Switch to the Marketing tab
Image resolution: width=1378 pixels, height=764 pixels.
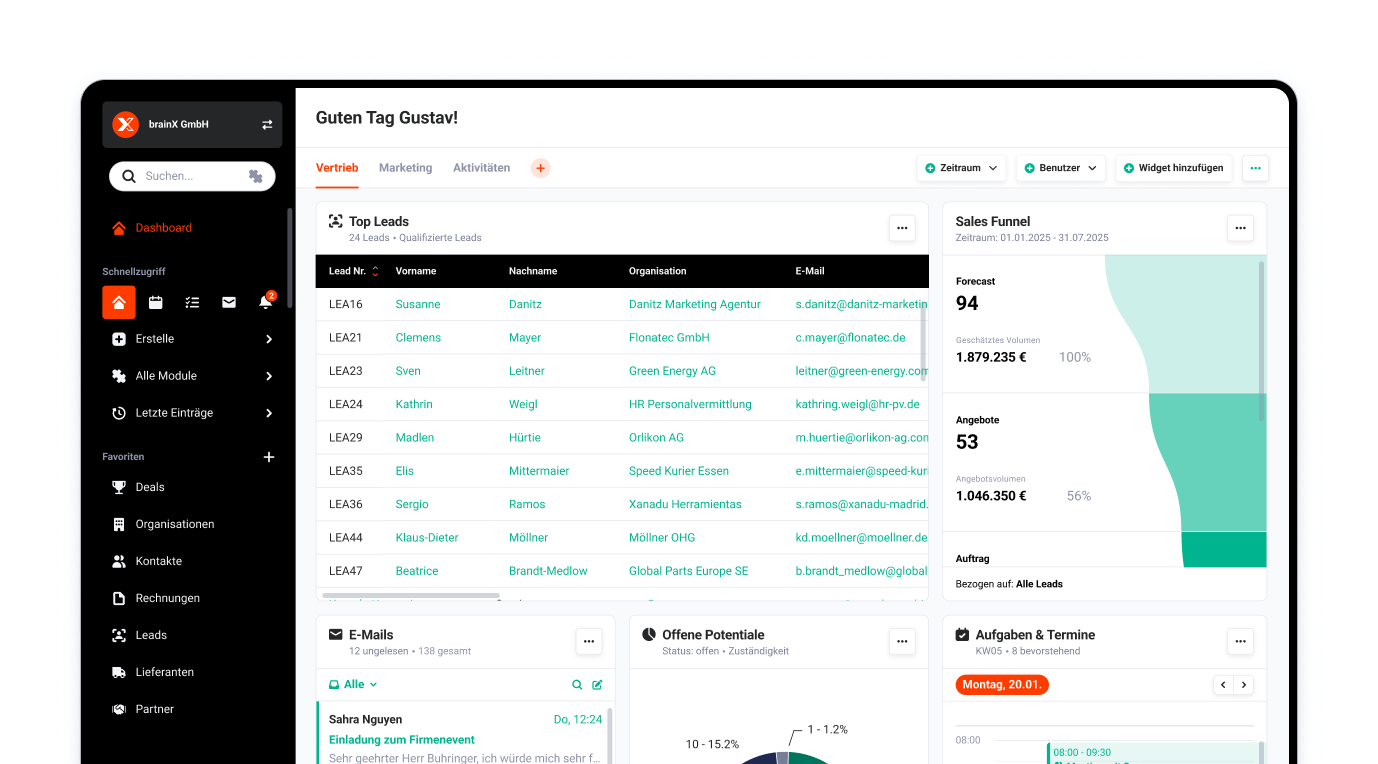click(405, 168)
